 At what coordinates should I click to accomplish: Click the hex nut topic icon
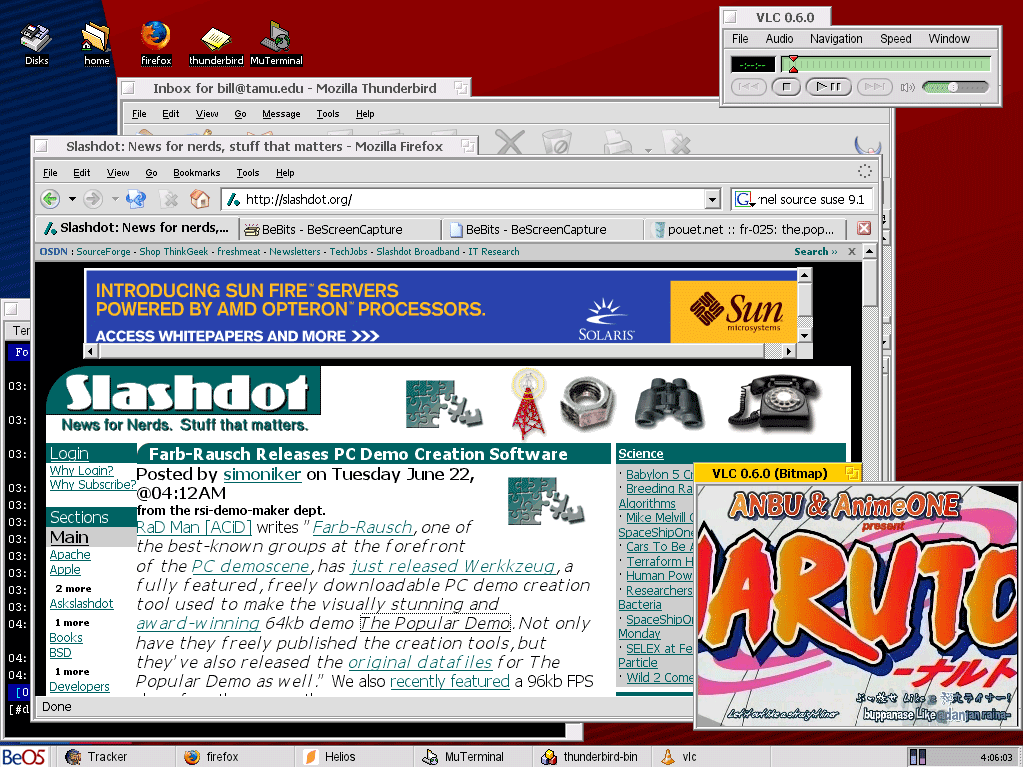586,402
